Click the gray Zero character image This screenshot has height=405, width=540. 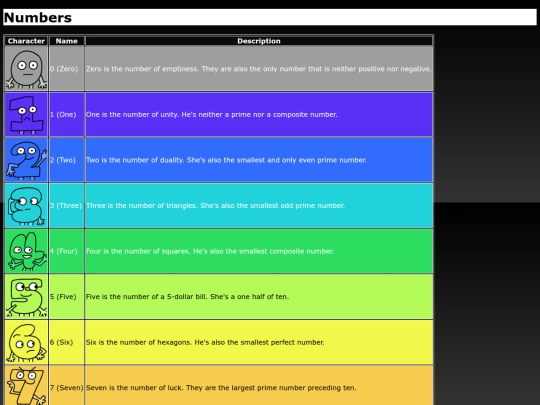click(x=26, y=69)
